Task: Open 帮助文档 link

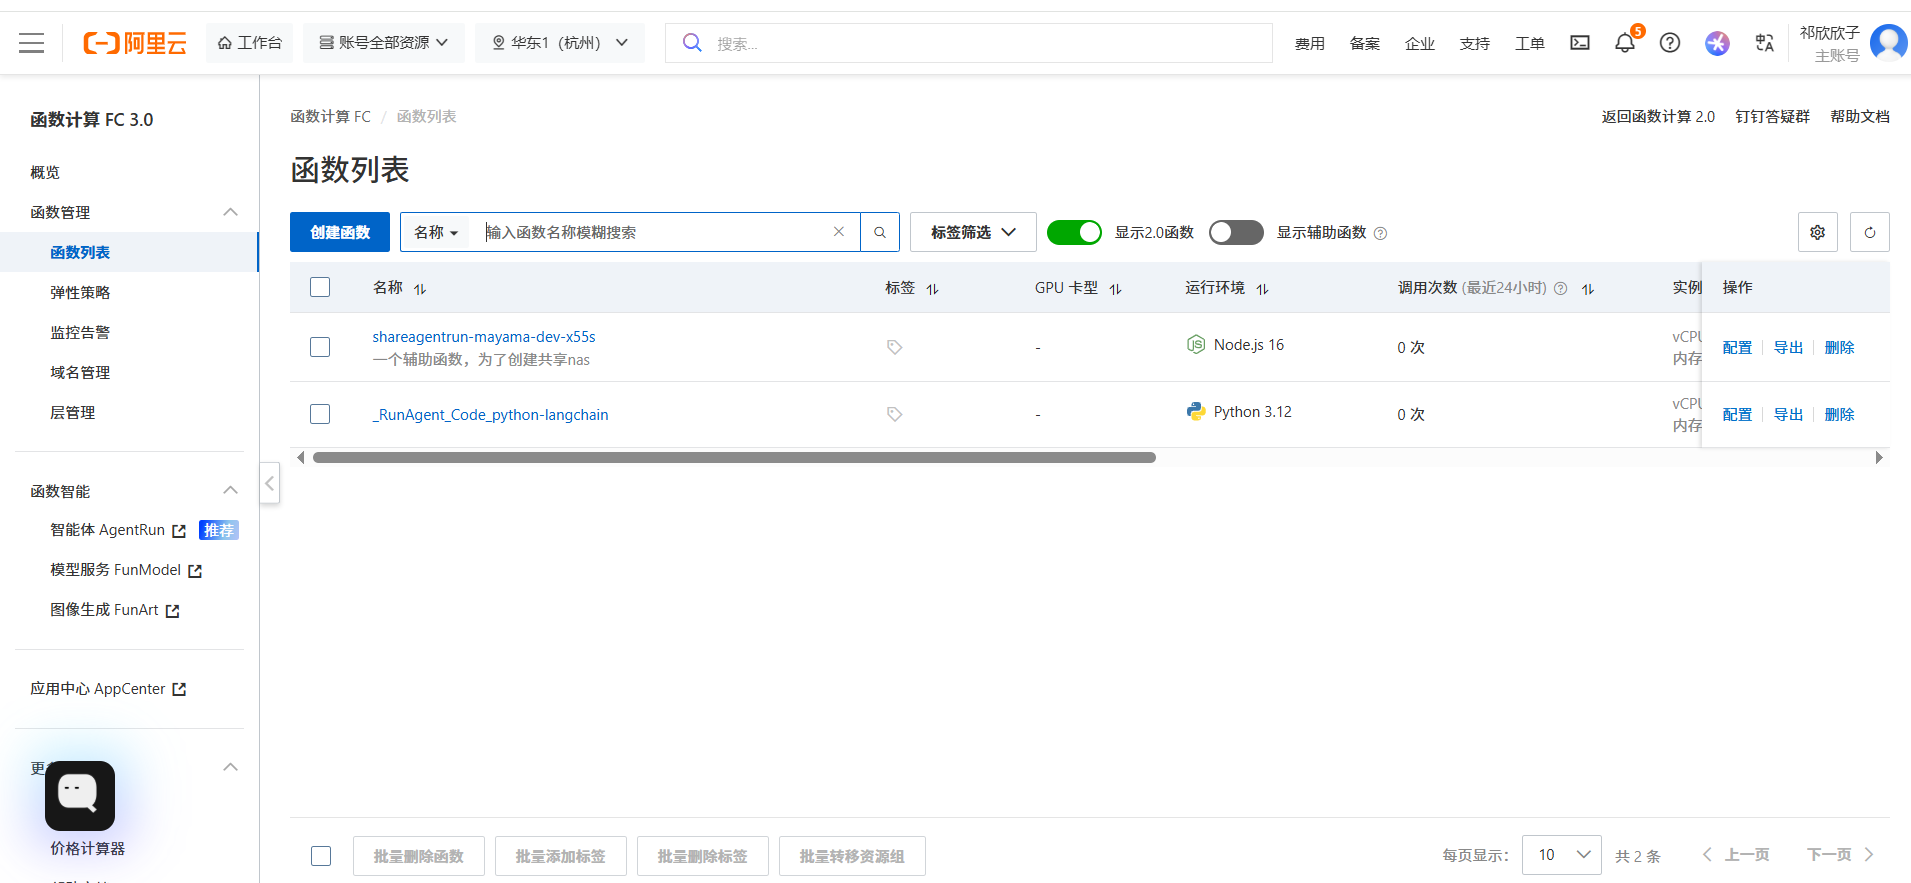Action: coord(1860,116)
